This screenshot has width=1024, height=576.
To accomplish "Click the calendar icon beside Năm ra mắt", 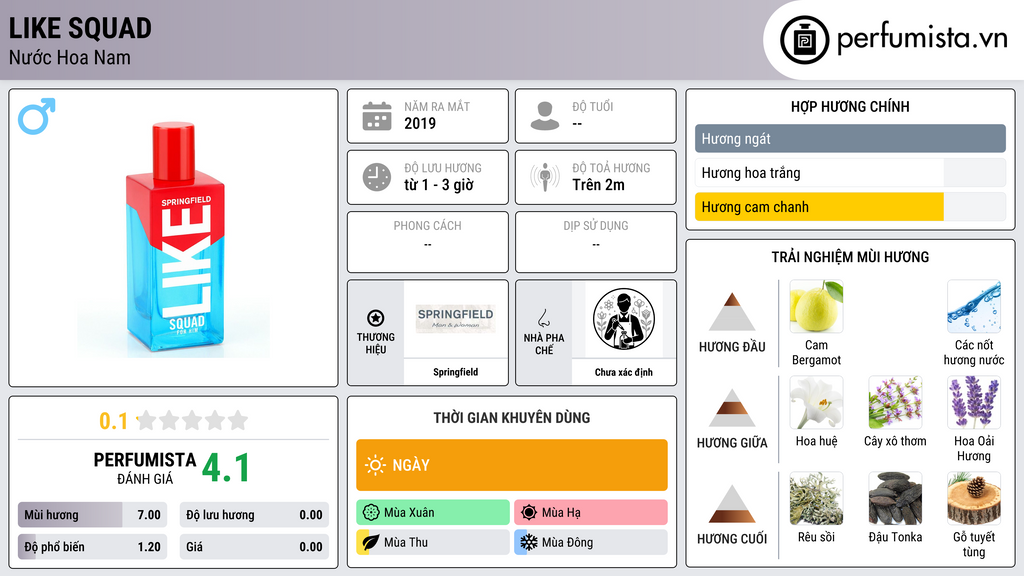I will pyautogui.click(x=377, y=116).
